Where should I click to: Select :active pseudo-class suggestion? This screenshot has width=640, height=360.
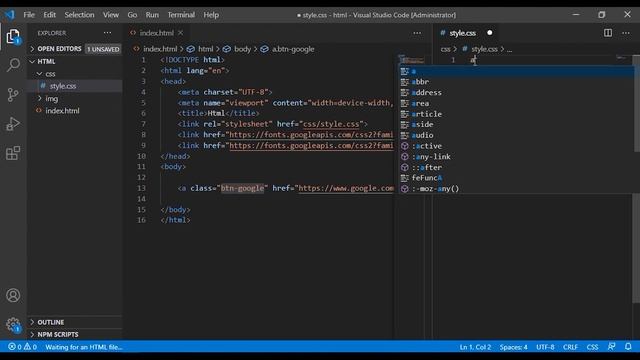tap(516, 146)
